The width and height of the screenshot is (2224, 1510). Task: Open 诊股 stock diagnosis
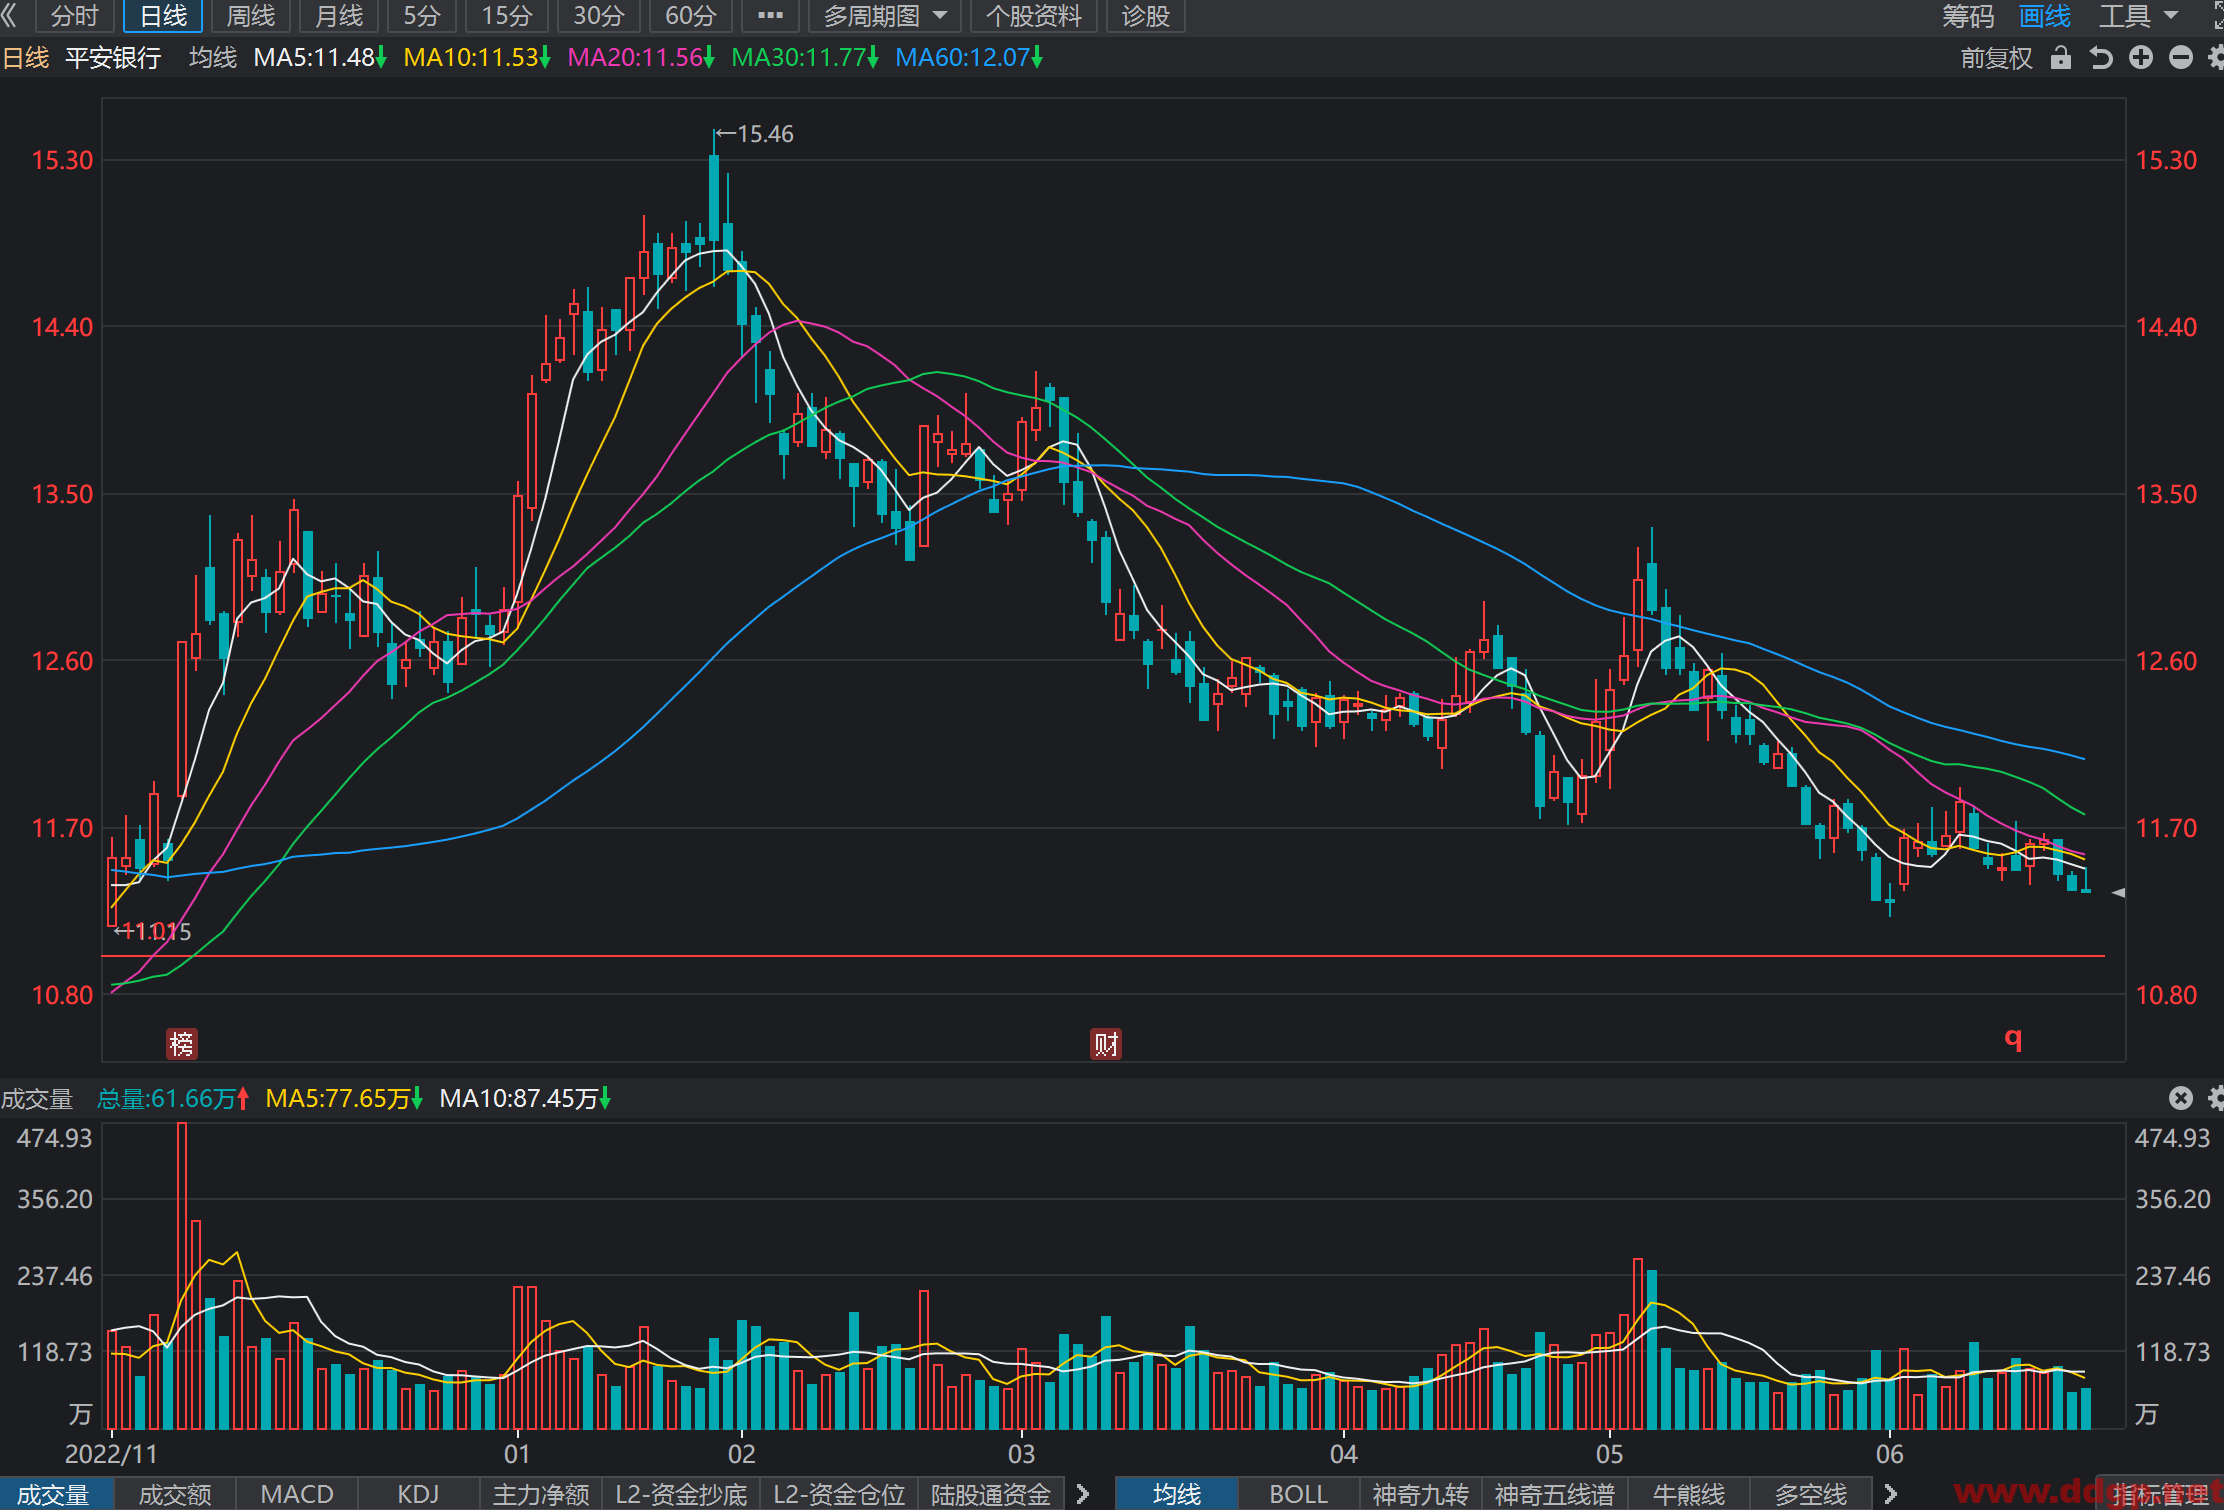[x=1145, y=16]
